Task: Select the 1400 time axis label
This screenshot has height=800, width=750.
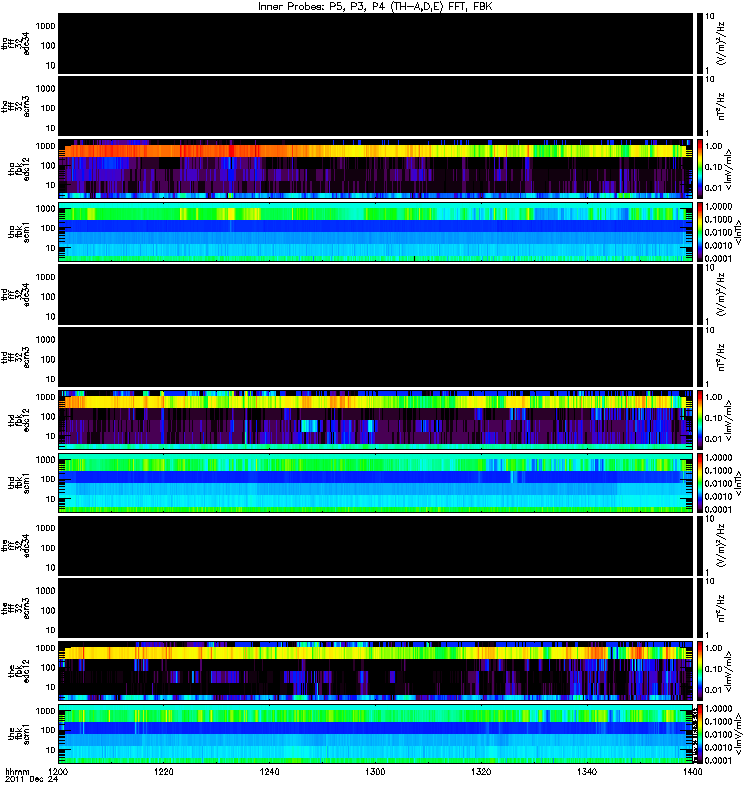Action: [692, 771]
